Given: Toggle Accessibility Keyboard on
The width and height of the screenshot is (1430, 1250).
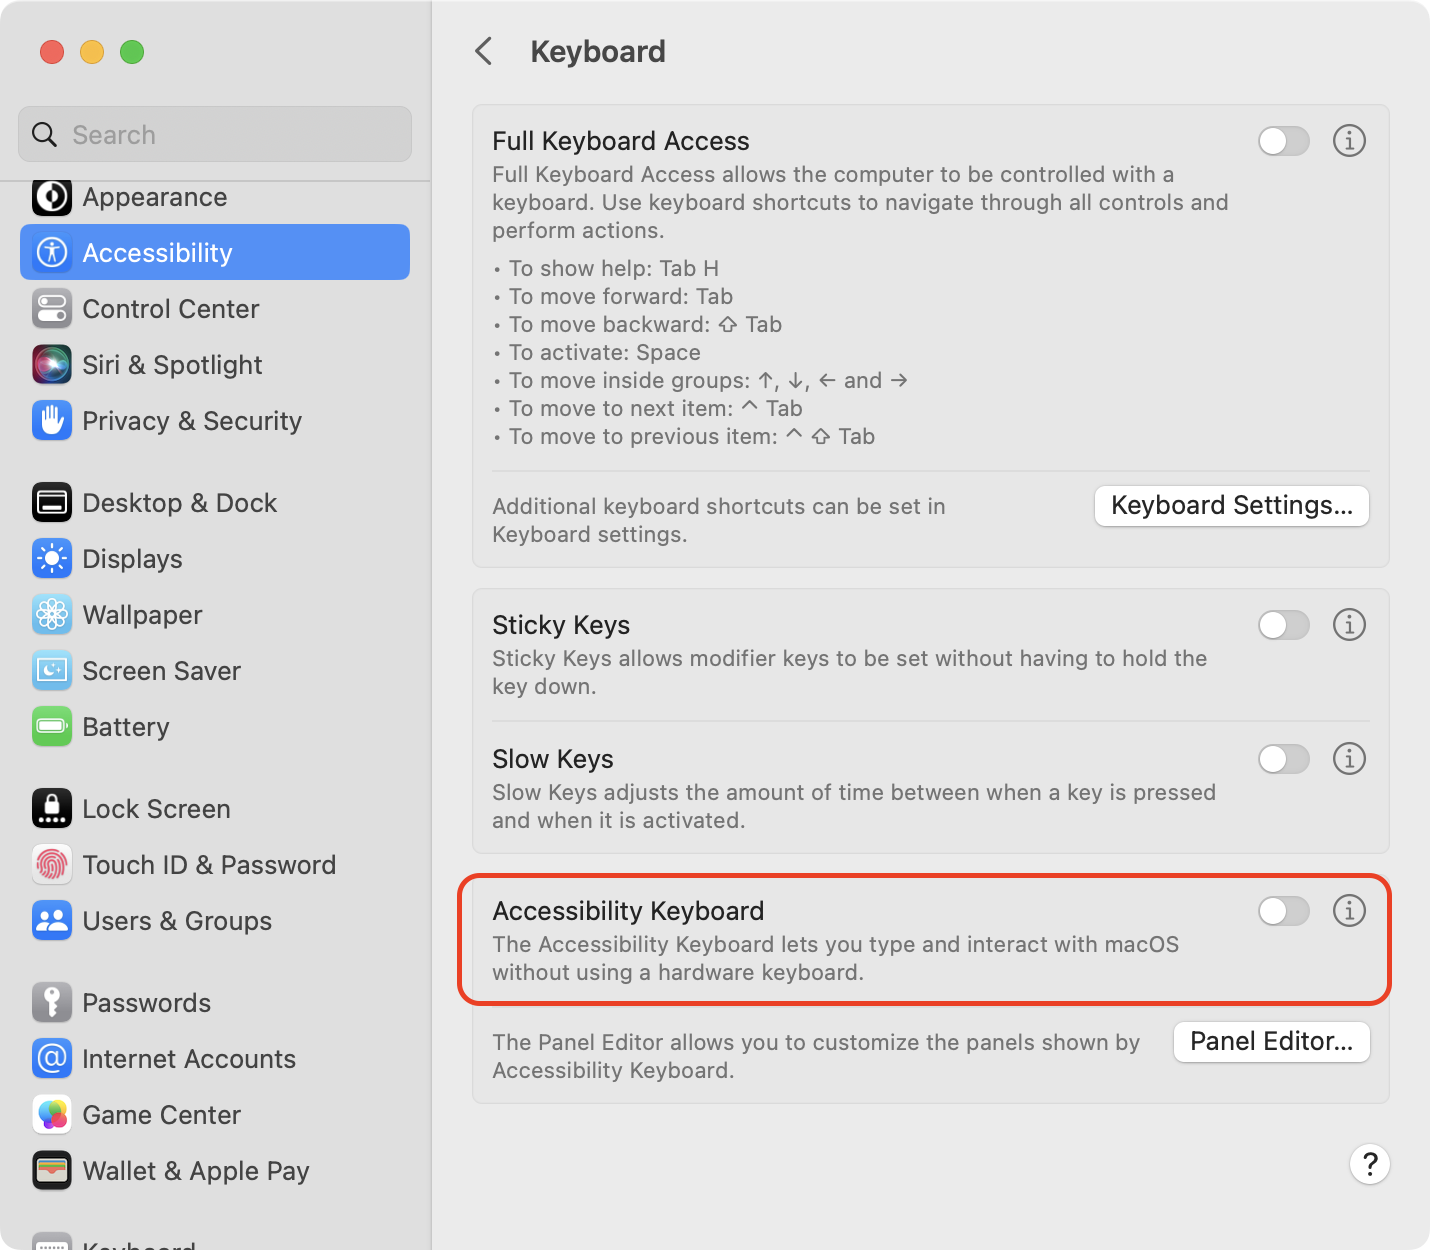Looking at the screenshot, I should 1283,911.
